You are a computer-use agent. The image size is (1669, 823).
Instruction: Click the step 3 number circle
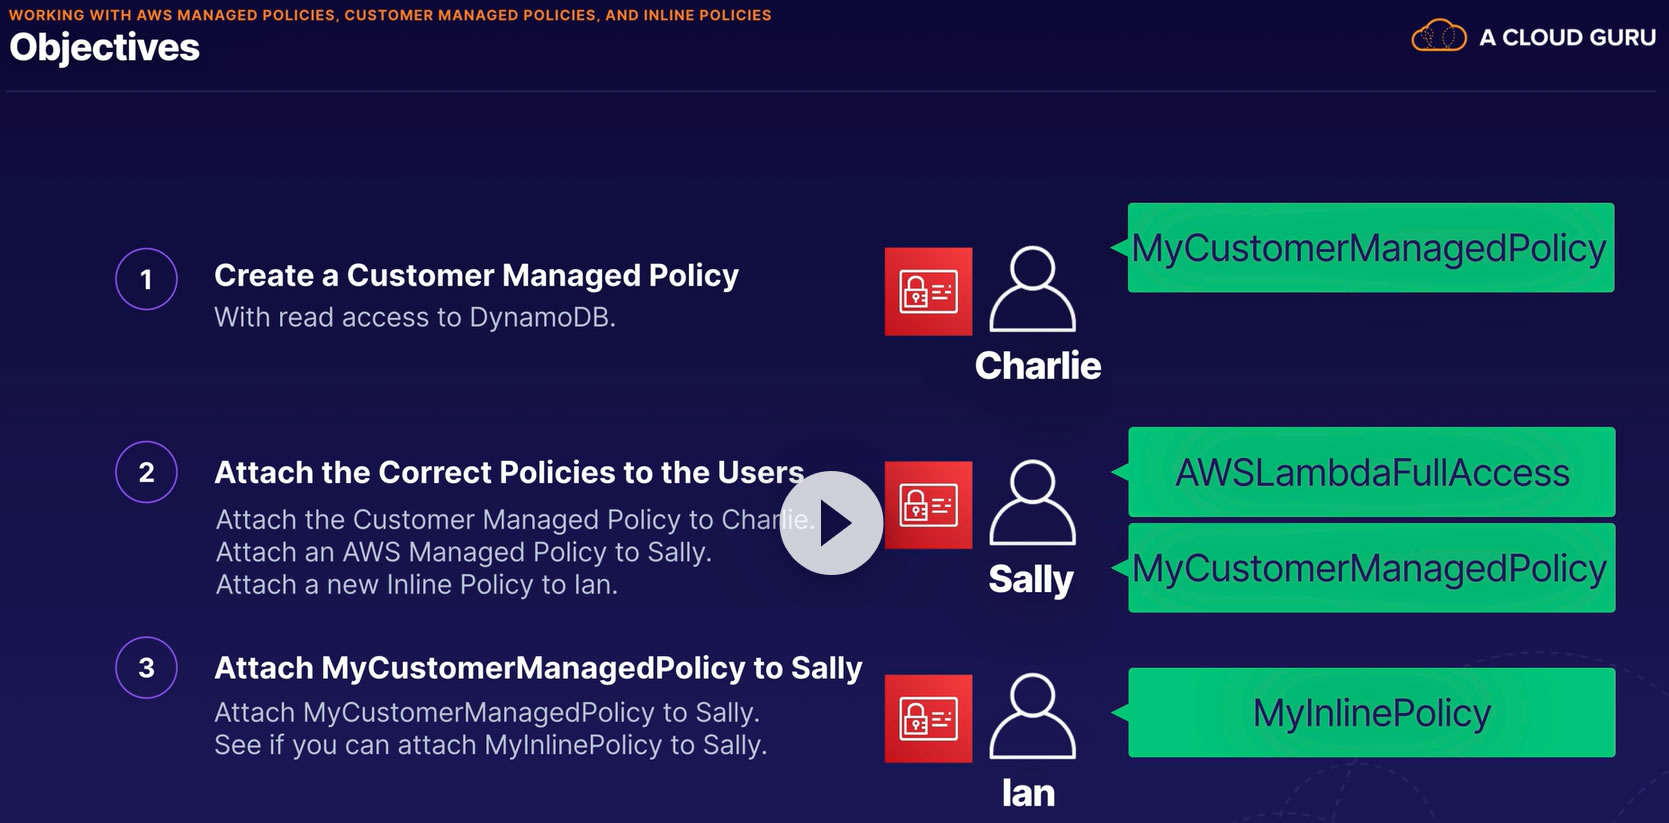coord(146,667)
